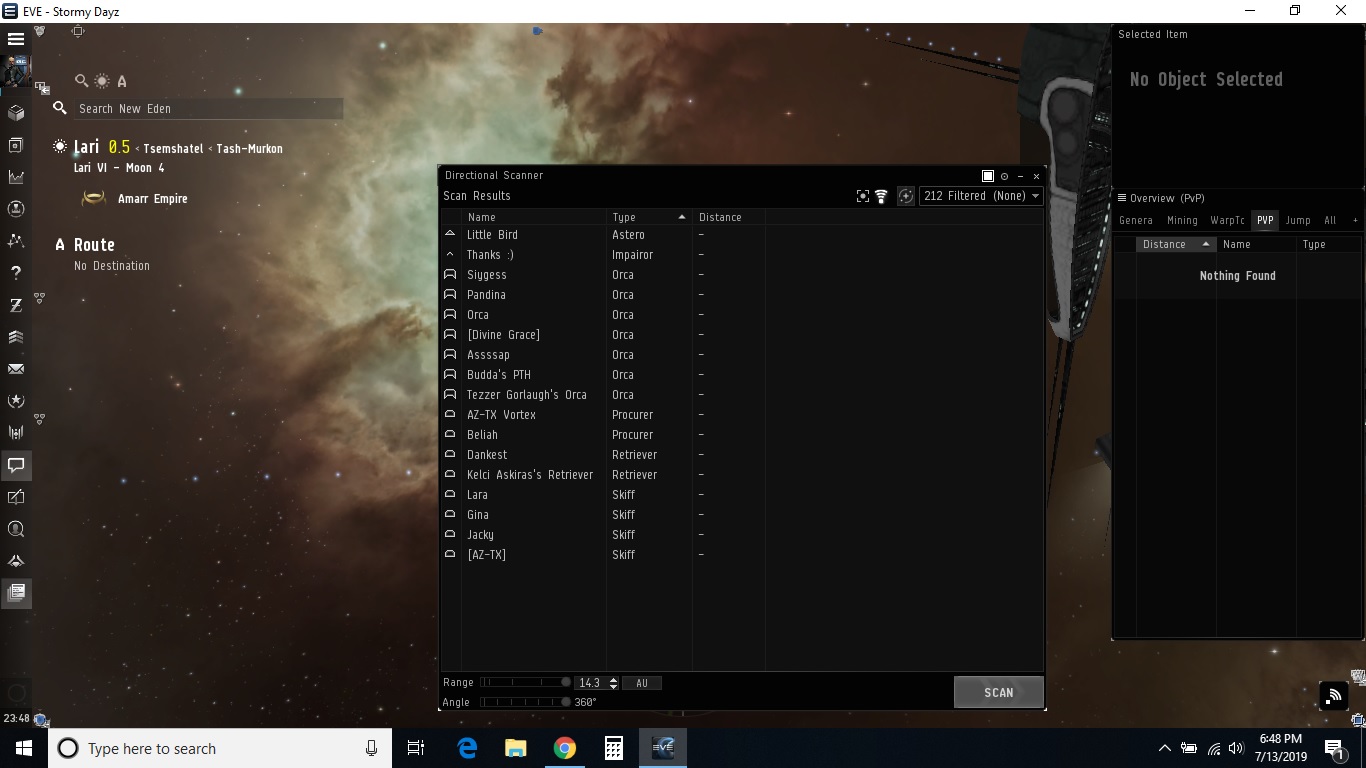Image resolution: width=1366 pixels, height=768 pixels.
Task: Click the Route header label
Action: coord(94,245)
